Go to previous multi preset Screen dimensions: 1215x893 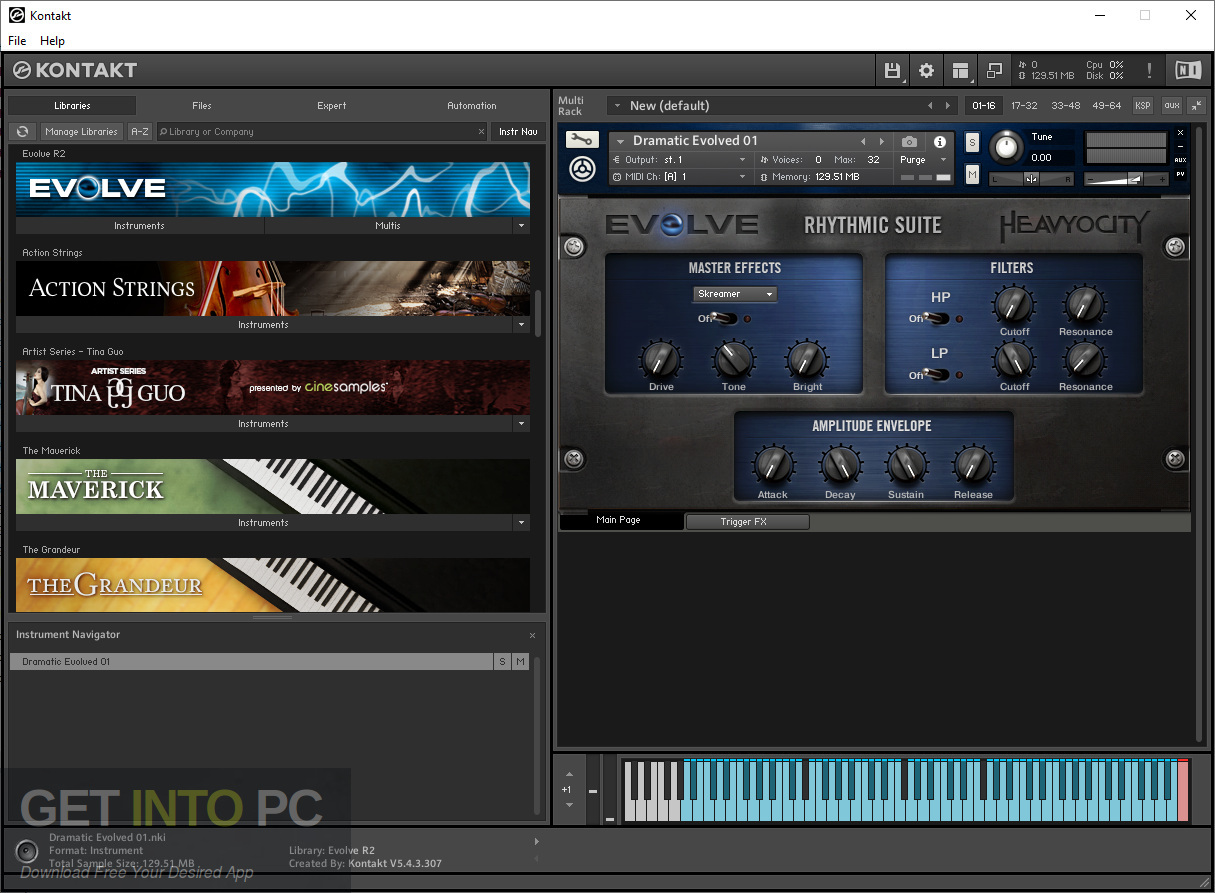click(930, 106)
